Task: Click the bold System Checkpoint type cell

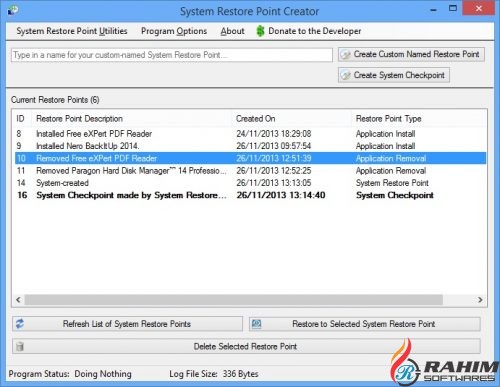Action: pyautogui.click(x=395, y=195)
